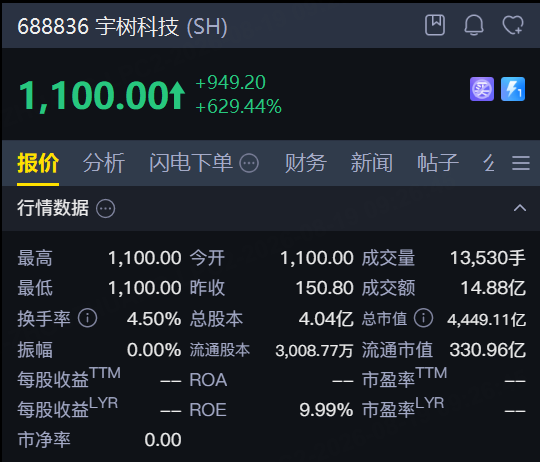Open the 财务 tab
540x462 pixels.
[x=305, y=163]
